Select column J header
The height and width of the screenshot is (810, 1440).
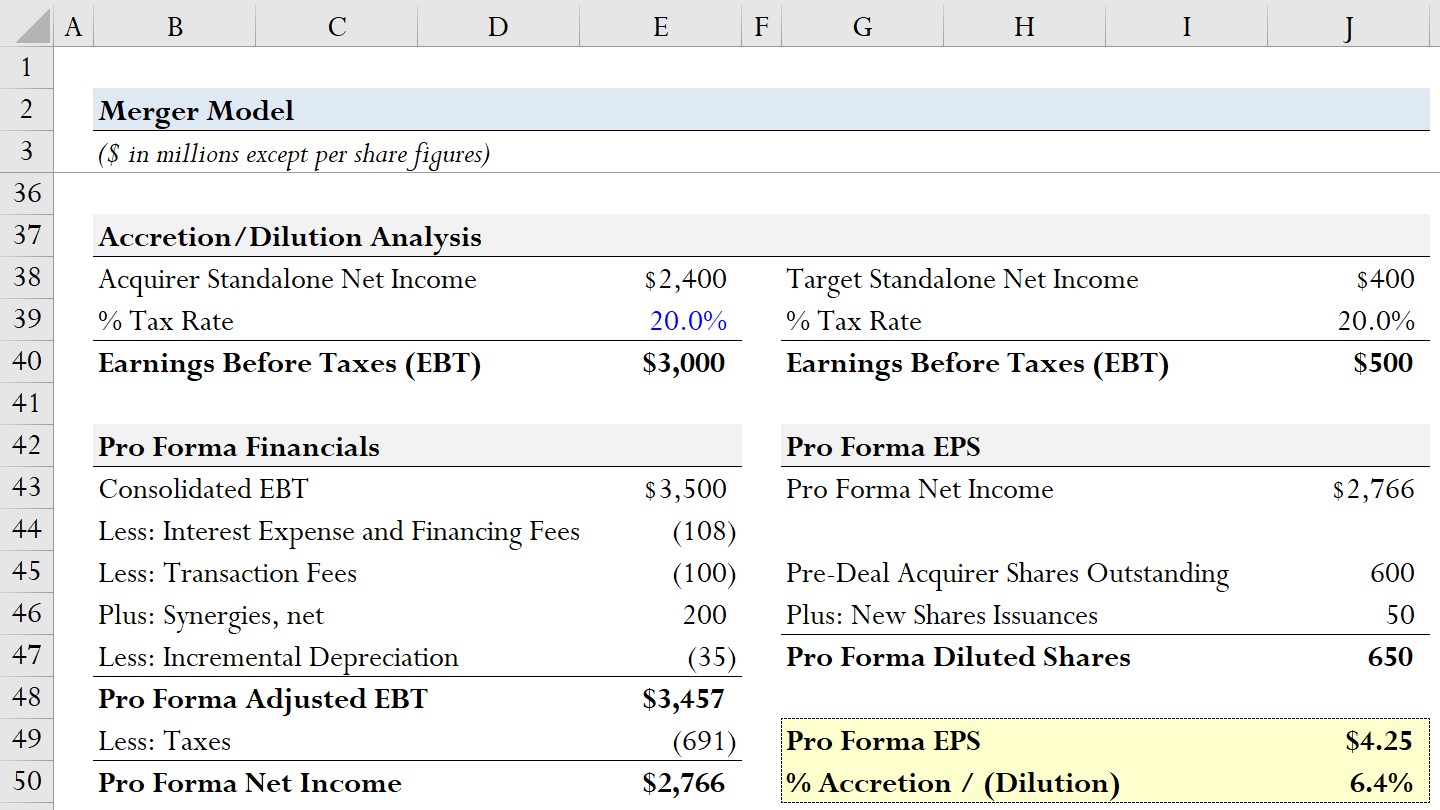tap(1348, 26)
